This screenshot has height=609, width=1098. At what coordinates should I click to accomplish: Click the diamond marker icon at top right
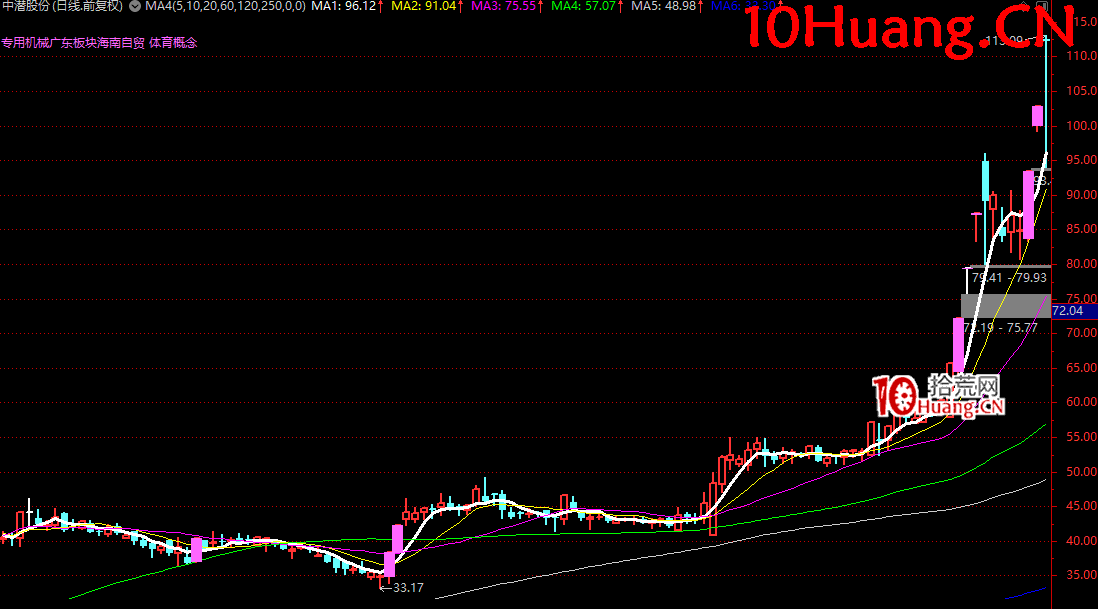click(x=1024, y=6)
